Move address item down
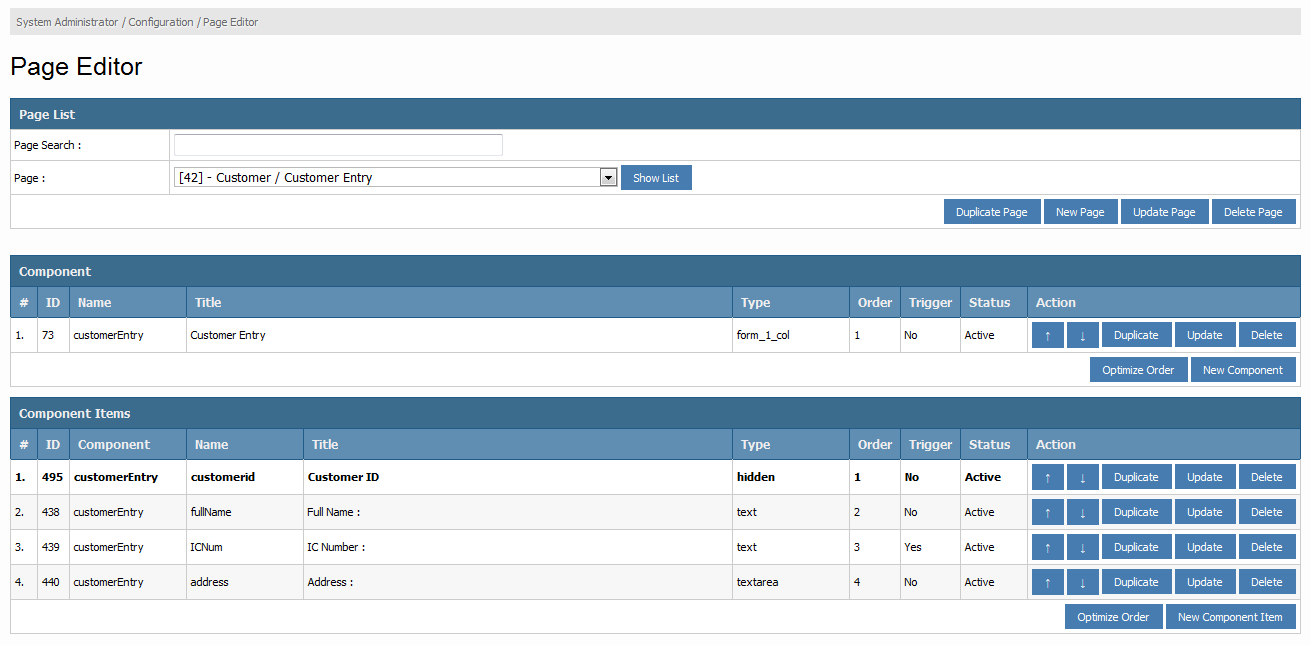Image resolution: width=1311 pixels, height=645 pixels. point(1082,583)
